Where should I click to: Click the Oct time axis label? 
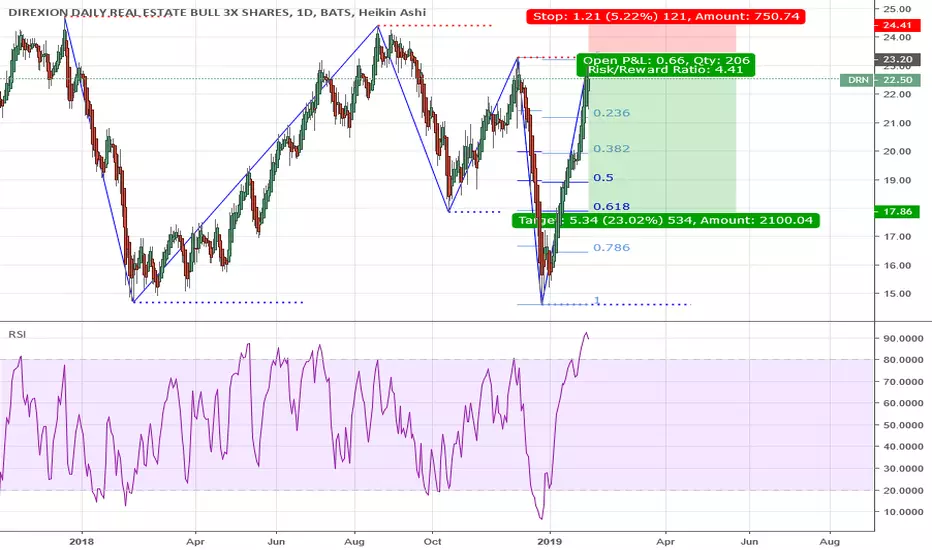pos(432,542)
